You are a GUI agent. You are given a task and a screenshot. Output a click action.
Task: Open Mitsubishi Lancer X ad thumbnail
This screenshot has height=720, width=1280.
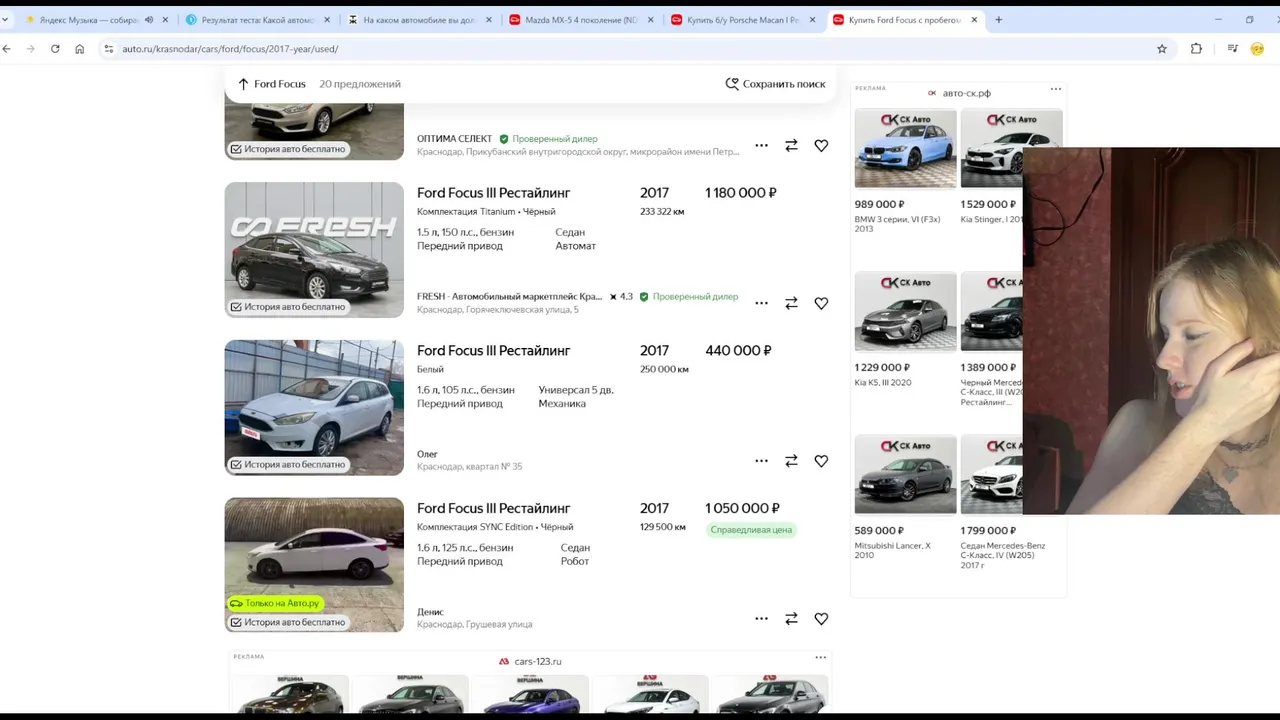[x=905, y=474]
